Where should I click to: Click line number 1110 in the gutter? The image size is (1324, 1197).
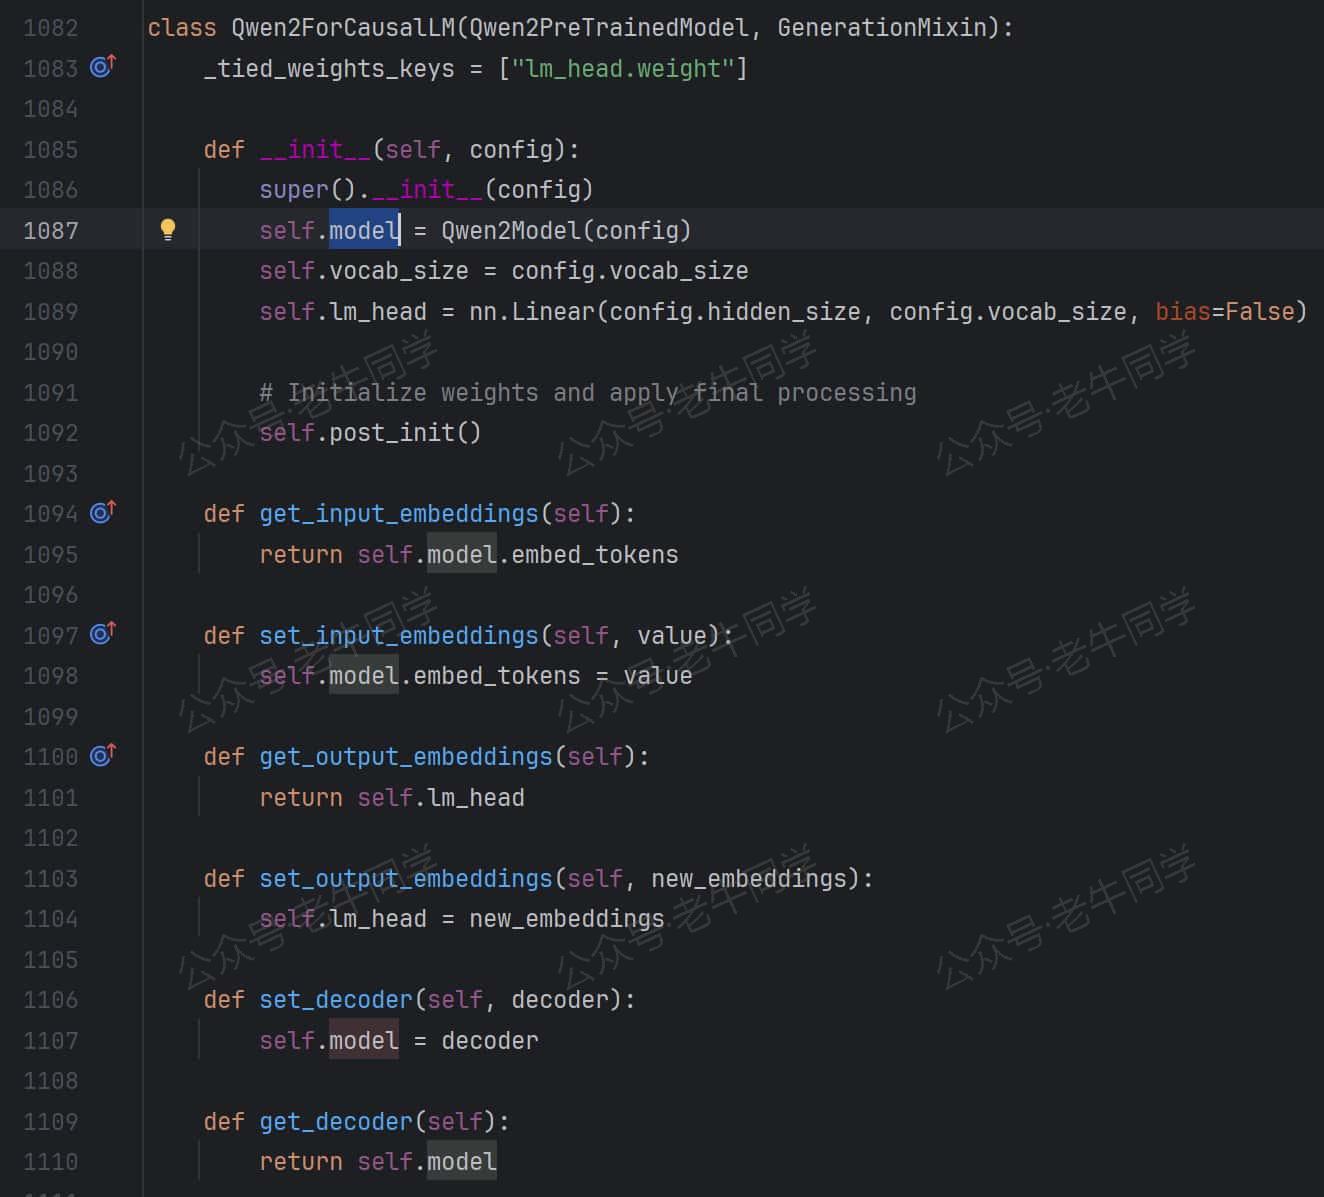tap(50, 1162)
